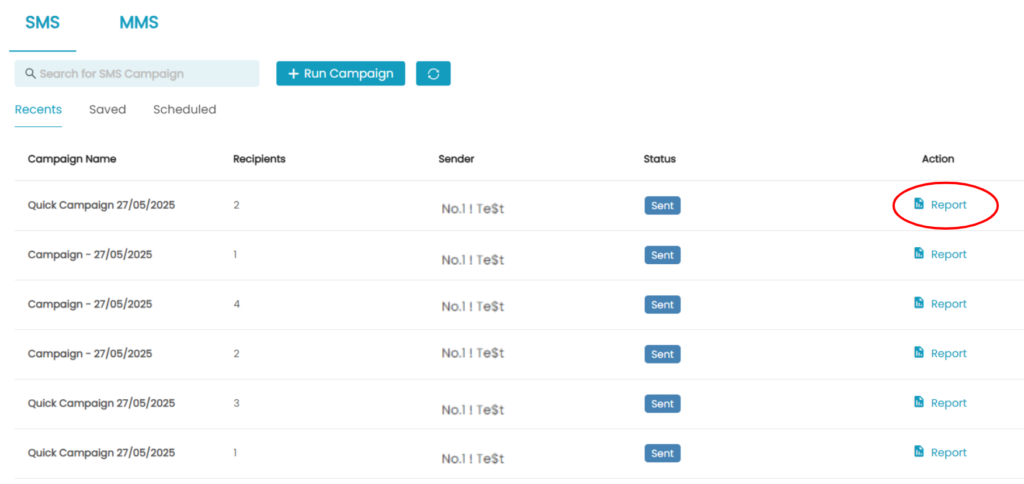Show the Scheduled campaigns tab
Screen dimensions: 1024x484
pos(185,110)
